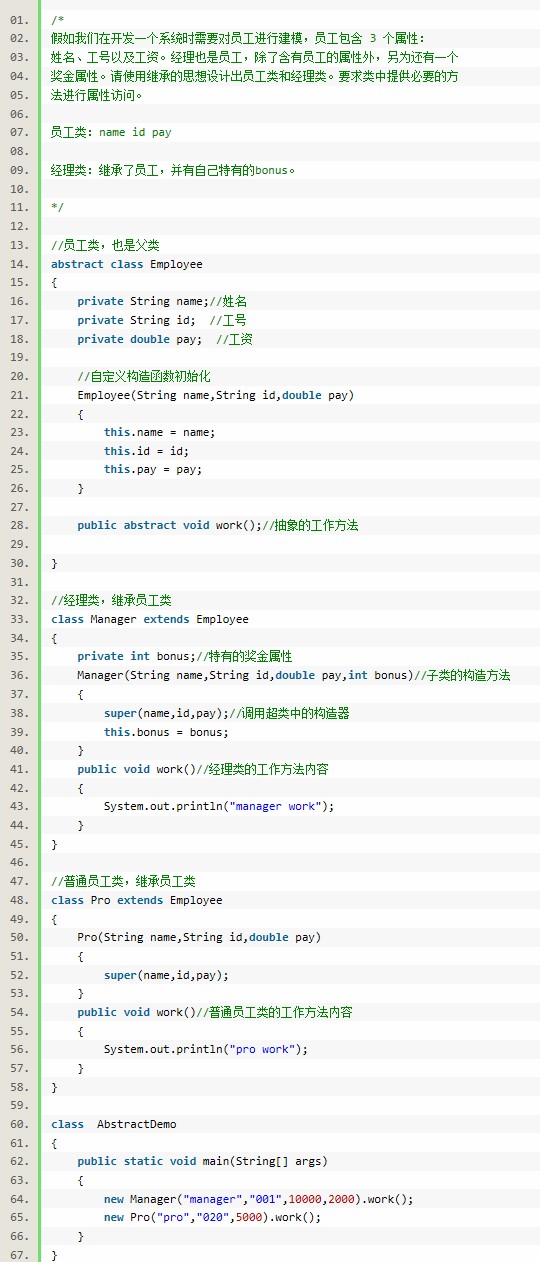Click line number 60.
Image resolution: width=540 pixels, height=1262 pixels.
click(x=19, y=1124)
